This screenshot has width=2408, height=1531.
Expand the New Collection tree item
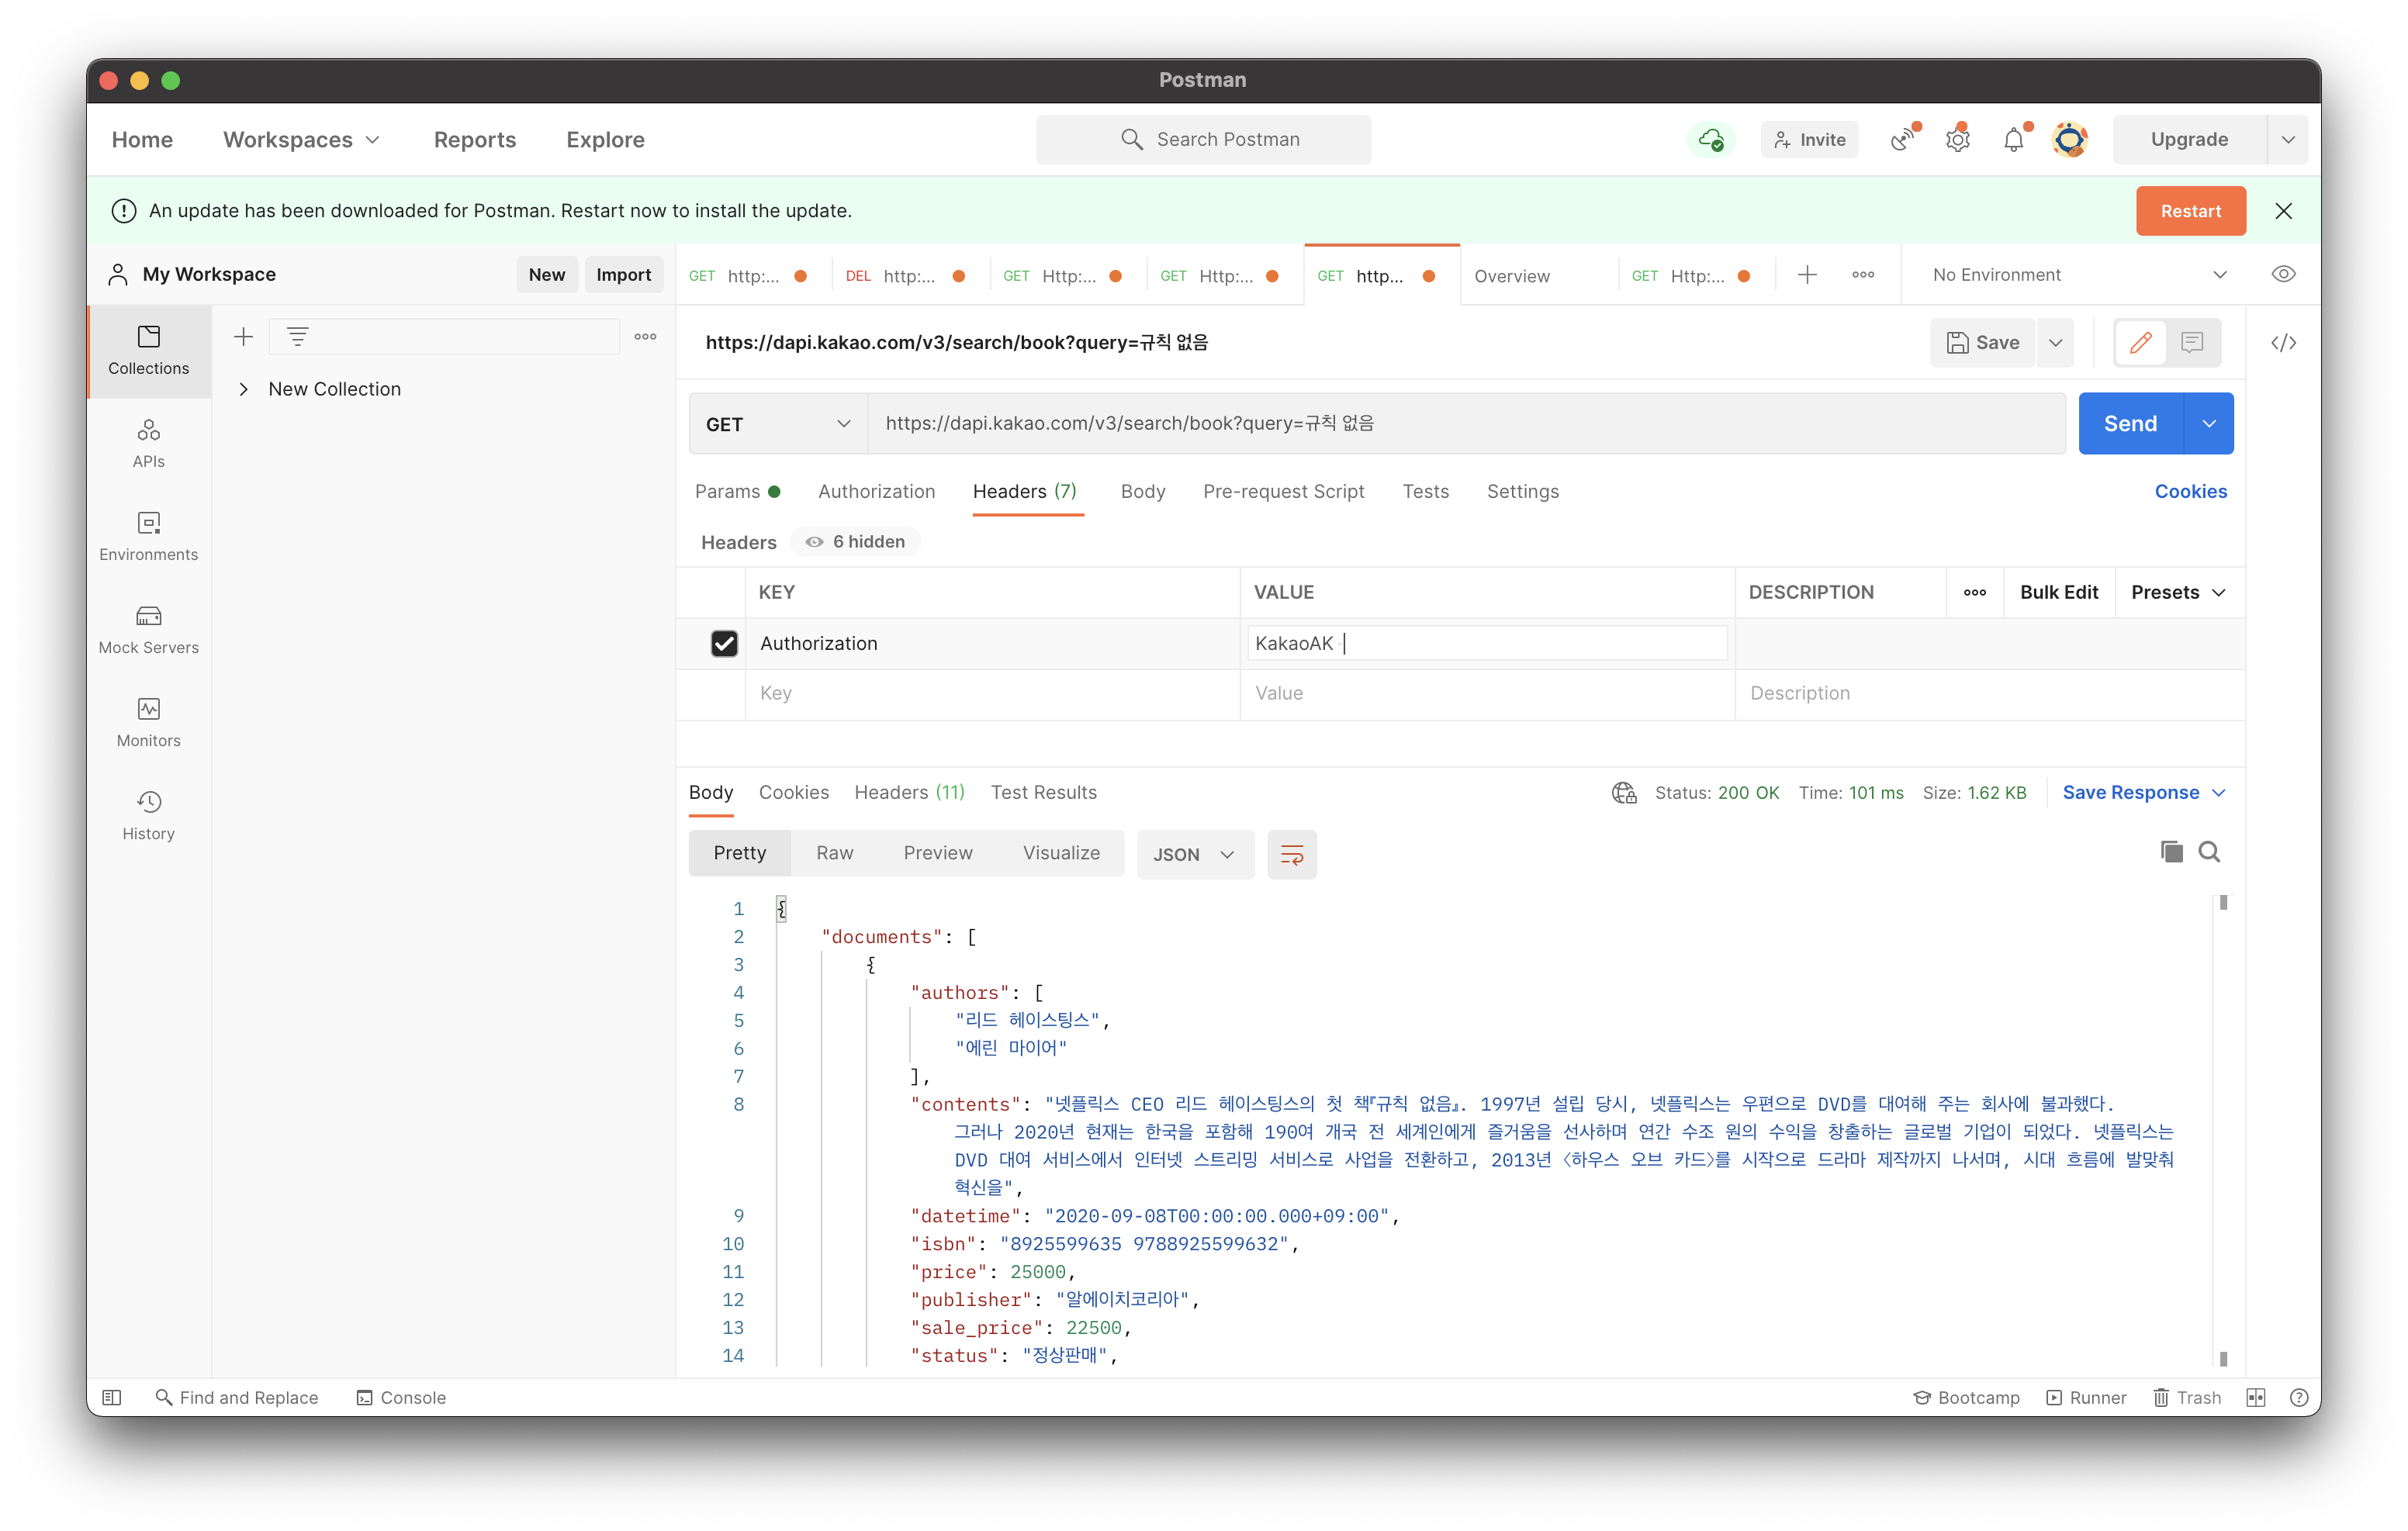[x=245, y=389]
